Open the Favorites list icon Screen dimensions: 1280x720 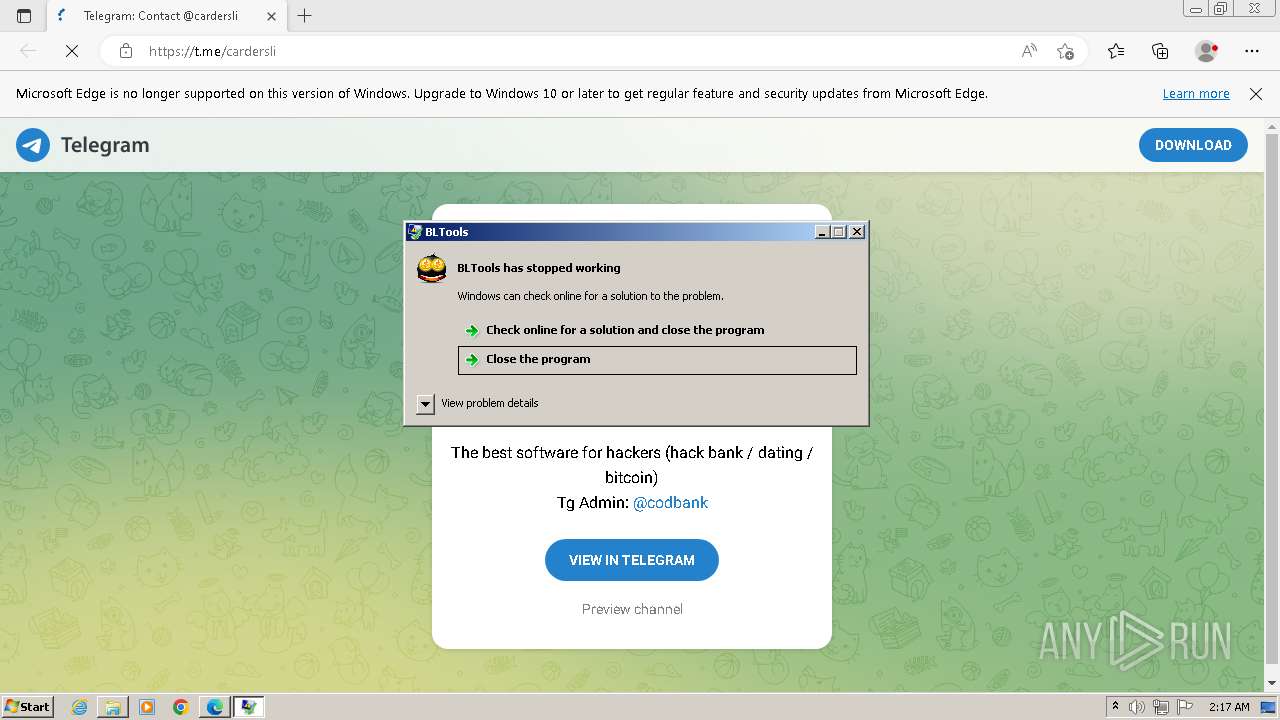click(1116, 51)
